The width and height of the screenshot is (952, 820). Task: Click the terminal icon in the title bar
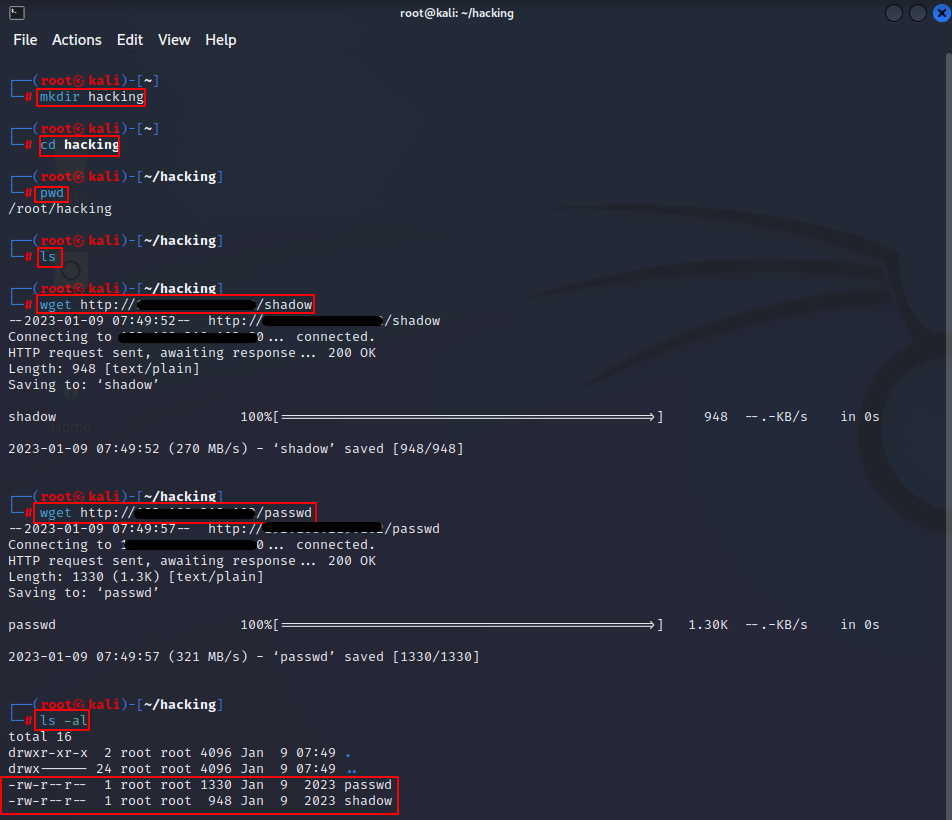point(15,13)
